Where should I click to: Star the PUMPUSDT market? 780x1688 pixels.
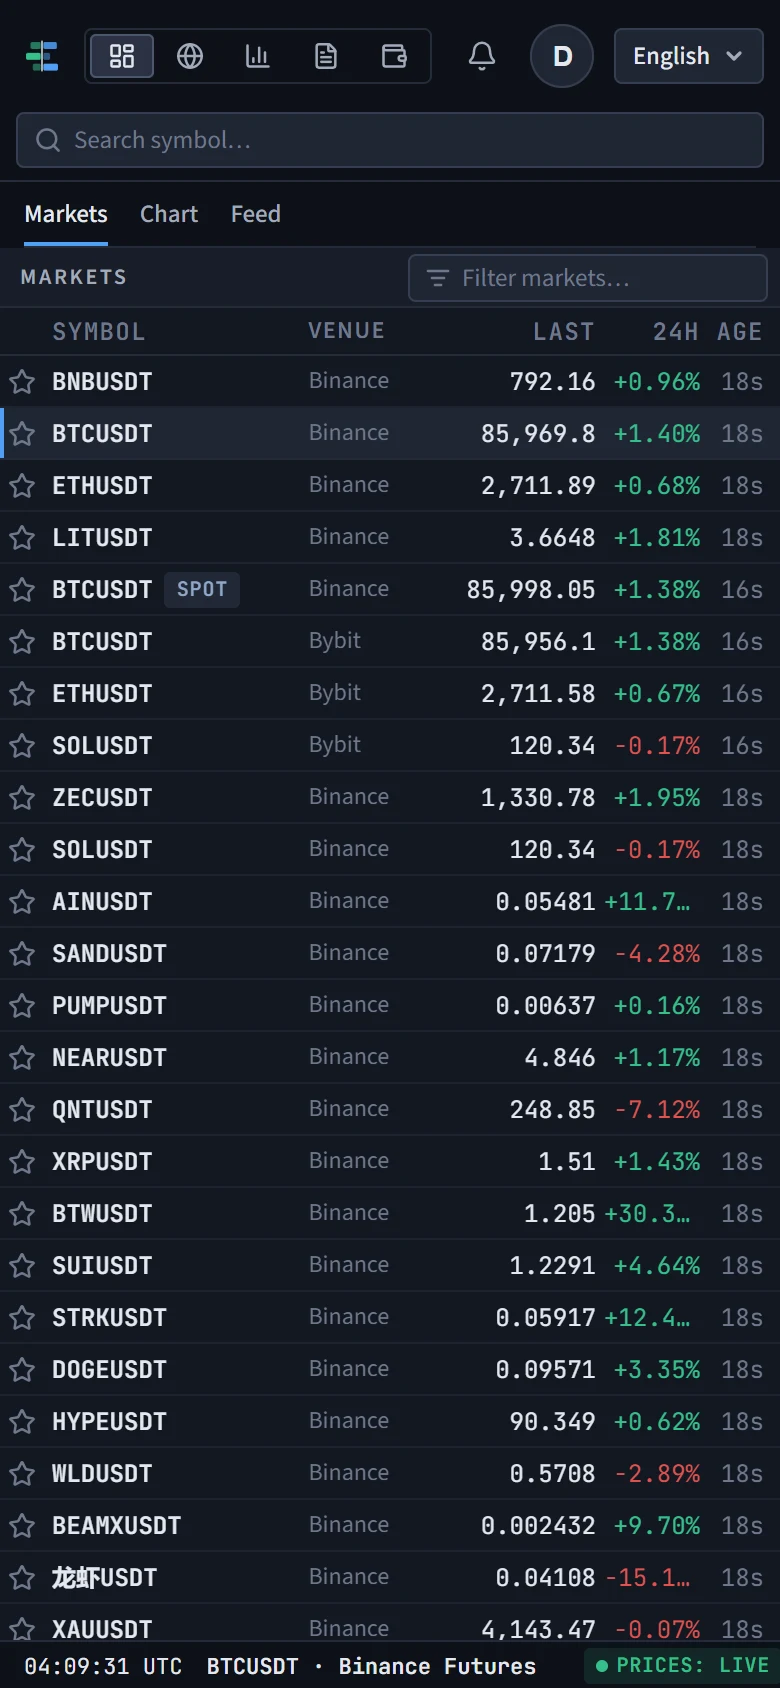[x=22, y=1006]
